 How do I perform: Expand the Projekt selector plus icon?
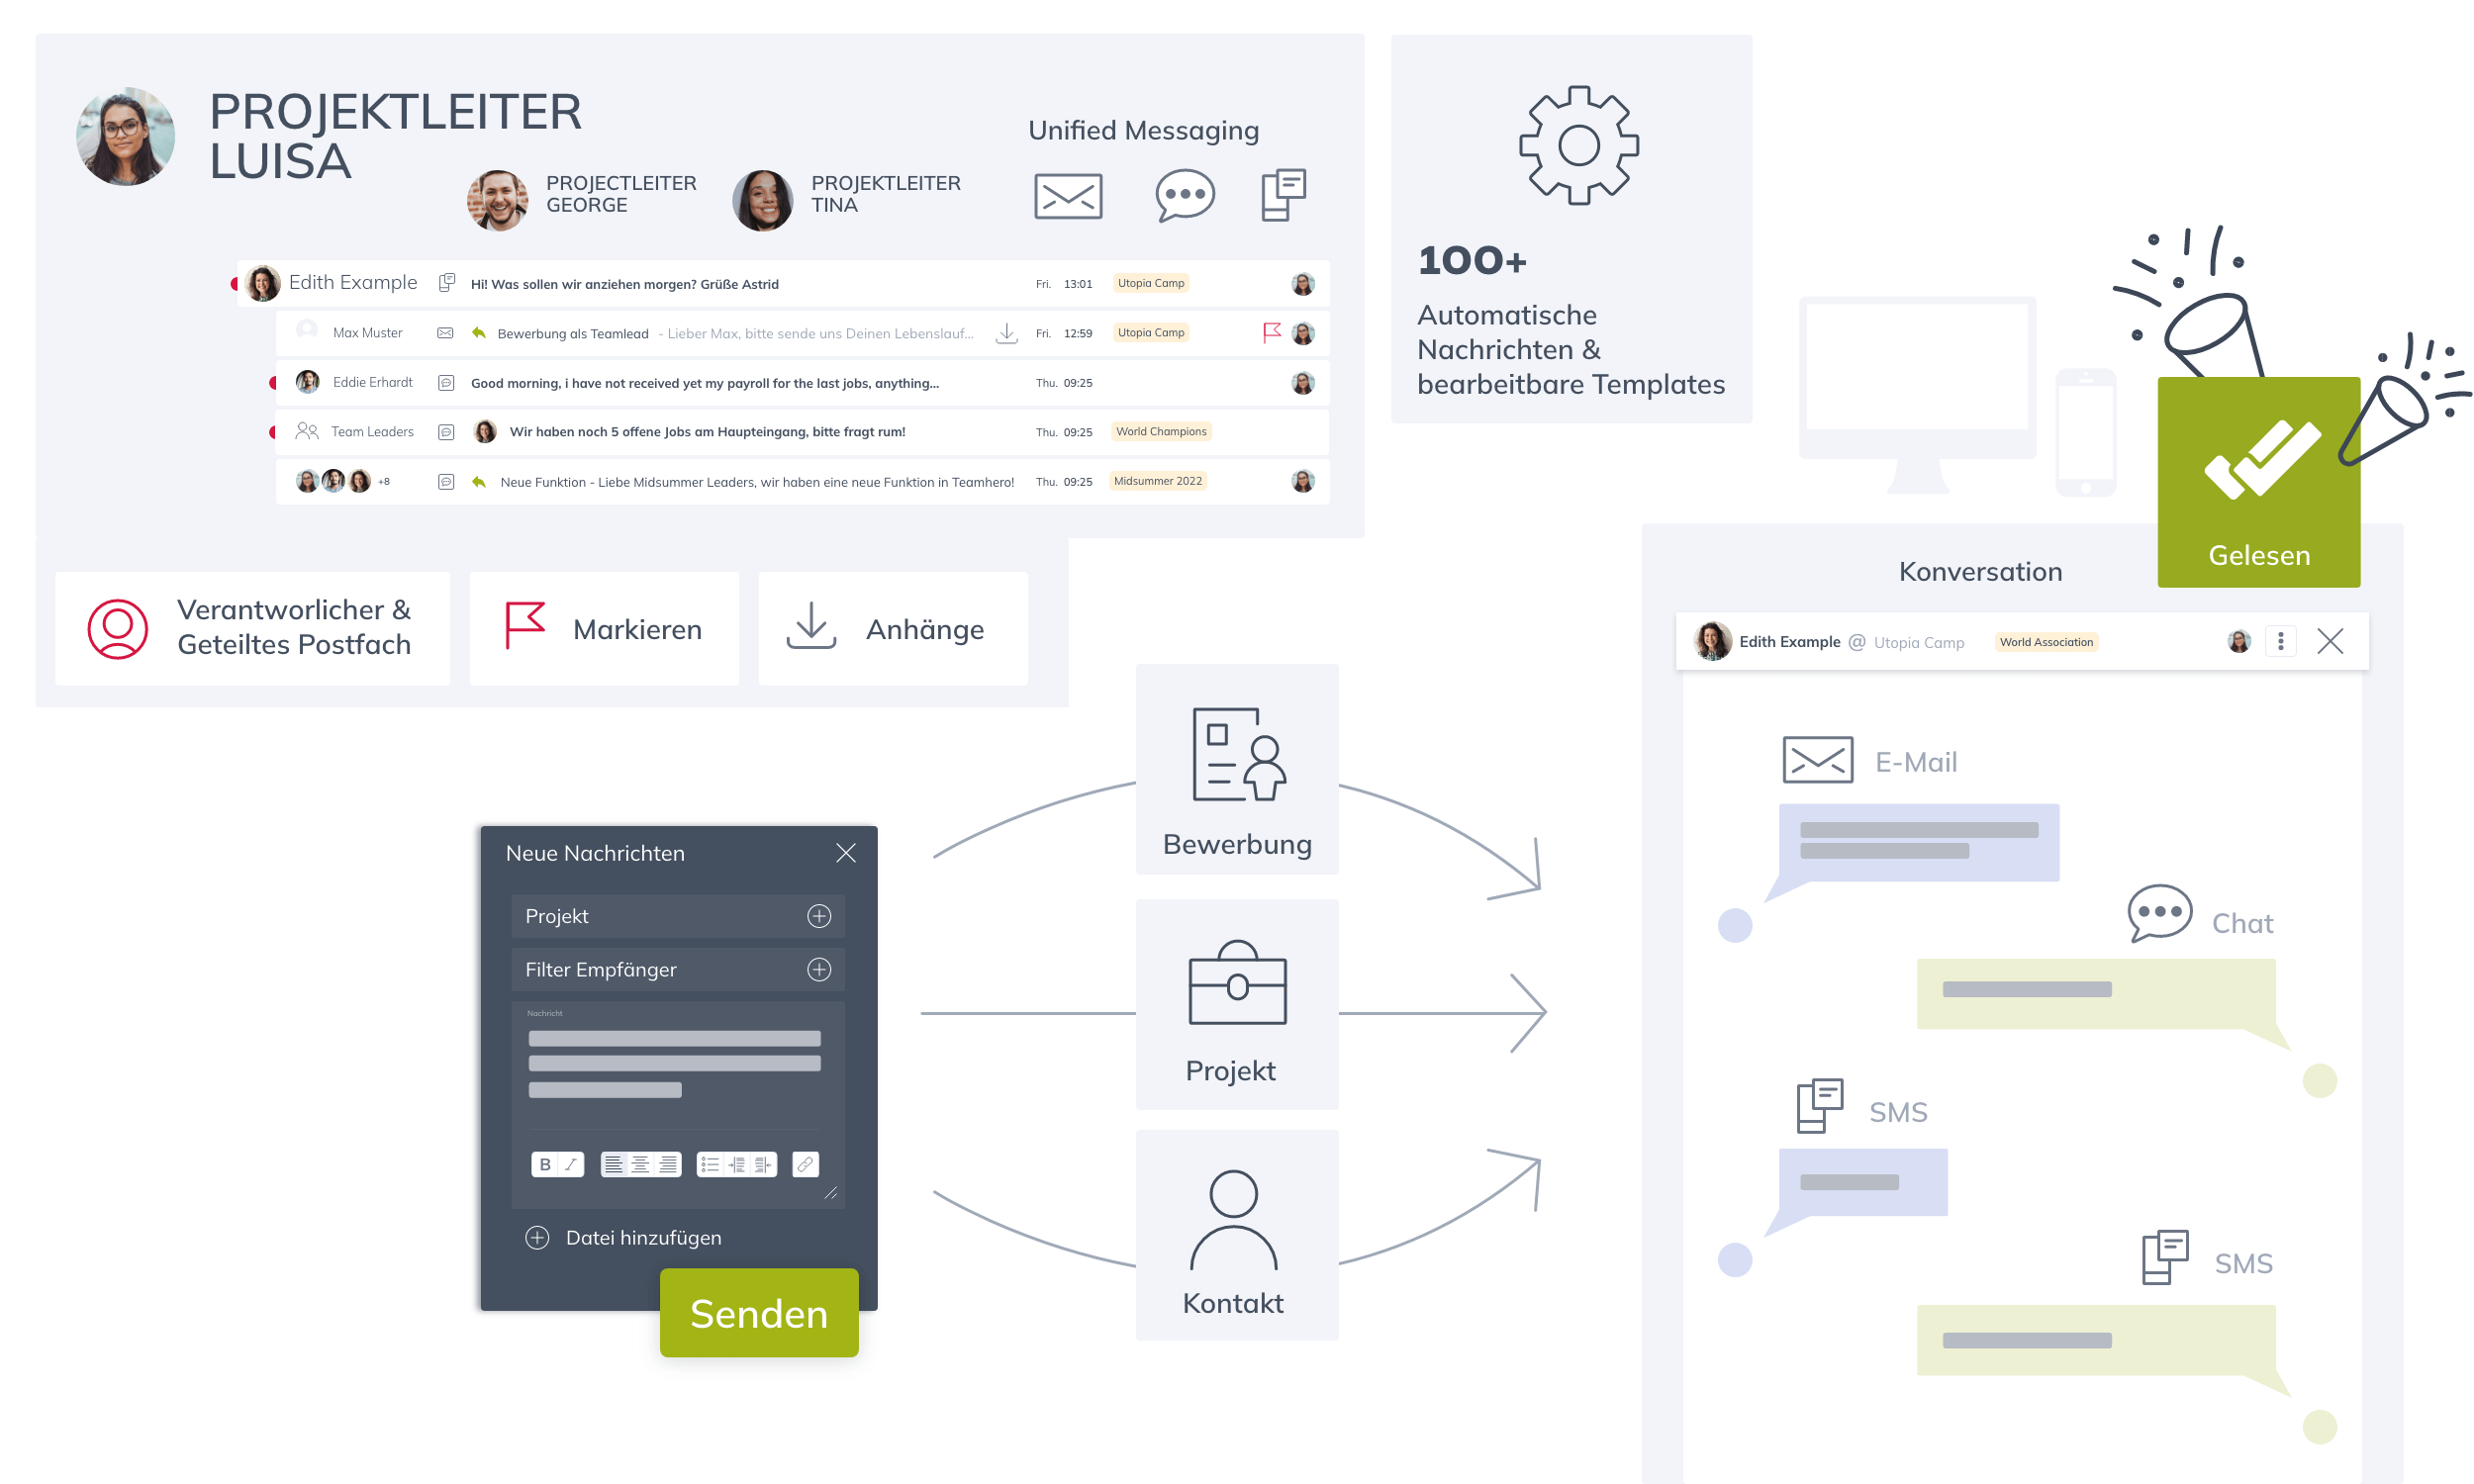818,915
